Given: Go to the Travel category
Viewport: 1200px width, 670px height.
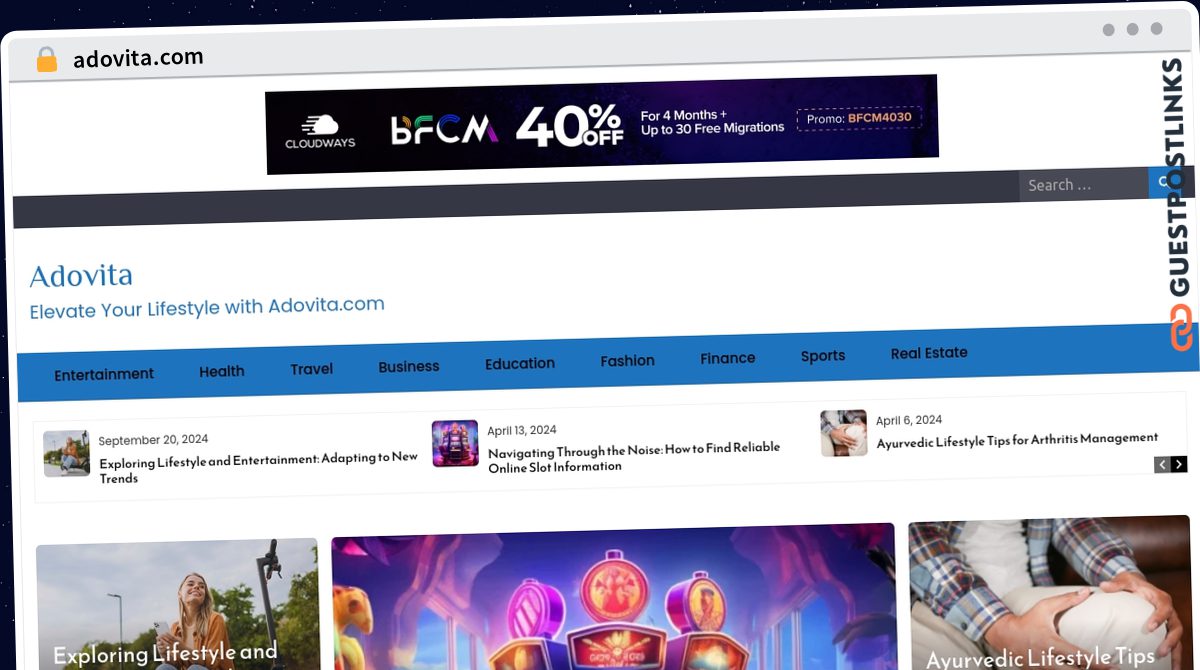Looking at the screenshot, I should coord(312,369).
